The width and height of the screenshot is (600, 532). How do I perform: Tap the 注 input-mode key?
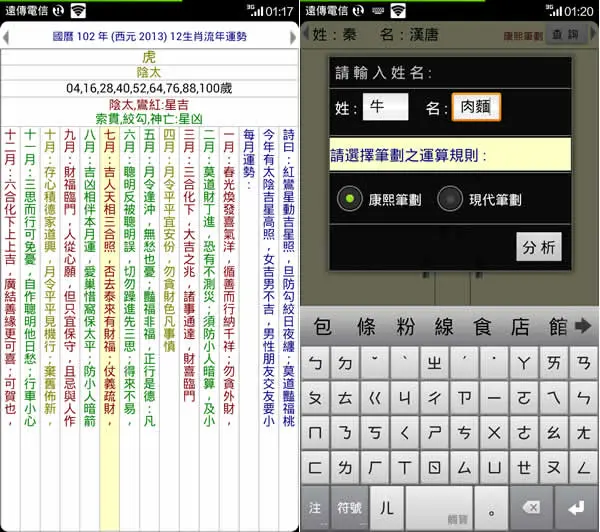315,508
